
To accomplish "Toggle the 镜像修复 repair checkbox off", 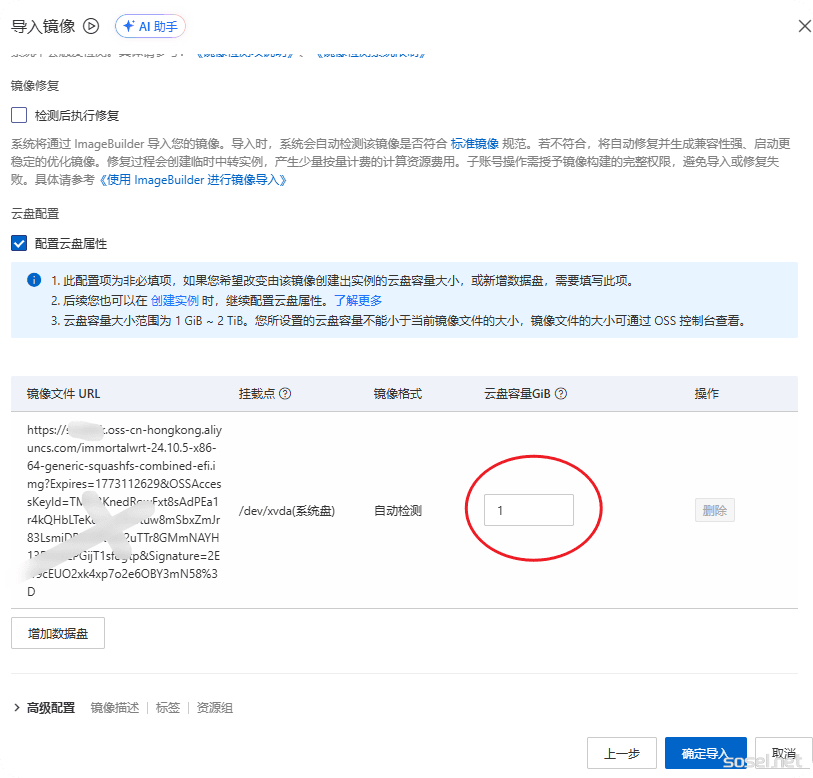I will coord(18,114).
